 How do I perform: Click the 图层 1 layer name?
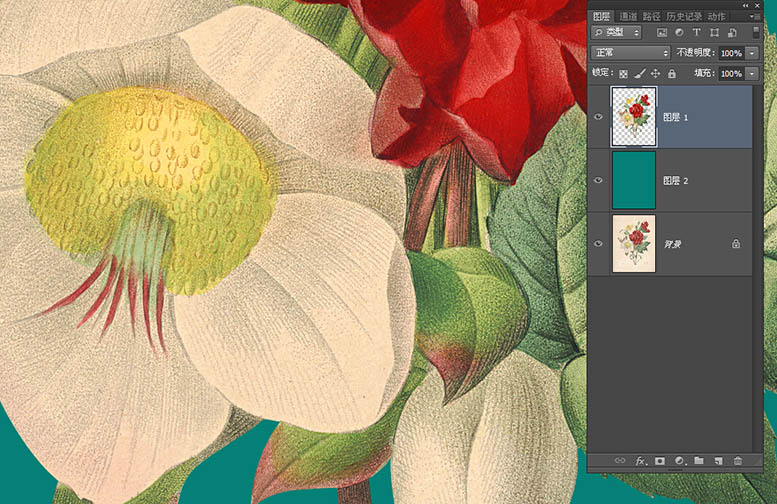pyautogui.click(x=675, y=117)
